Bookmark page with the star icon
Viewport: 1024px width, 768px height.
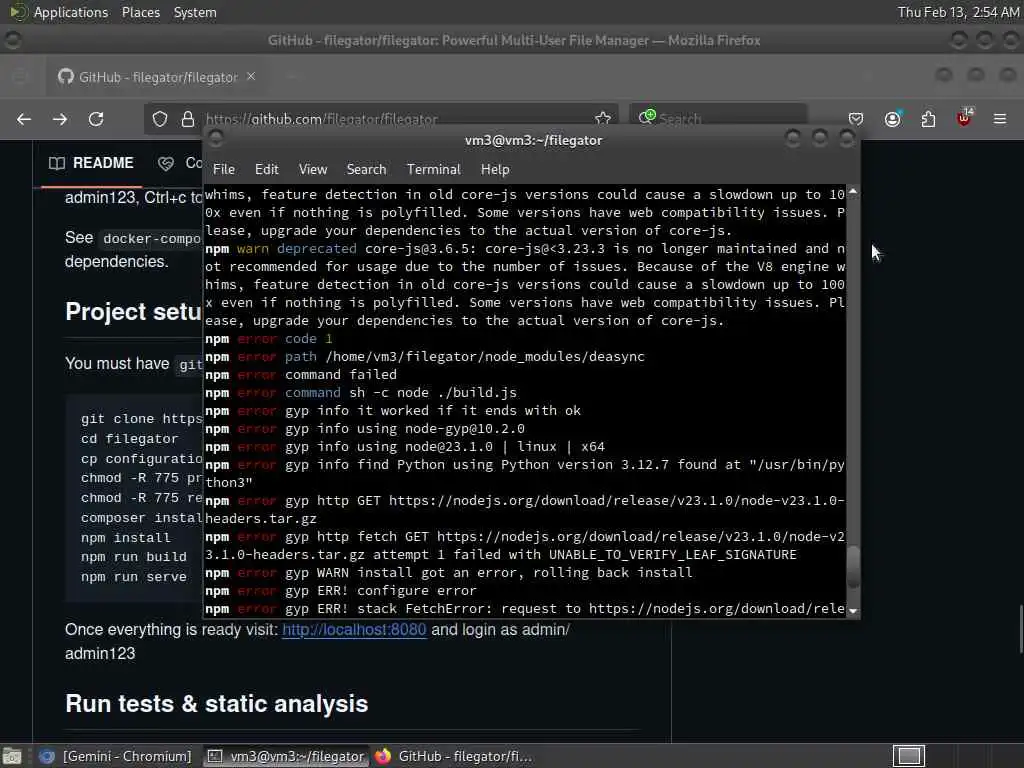coord(603,119)
